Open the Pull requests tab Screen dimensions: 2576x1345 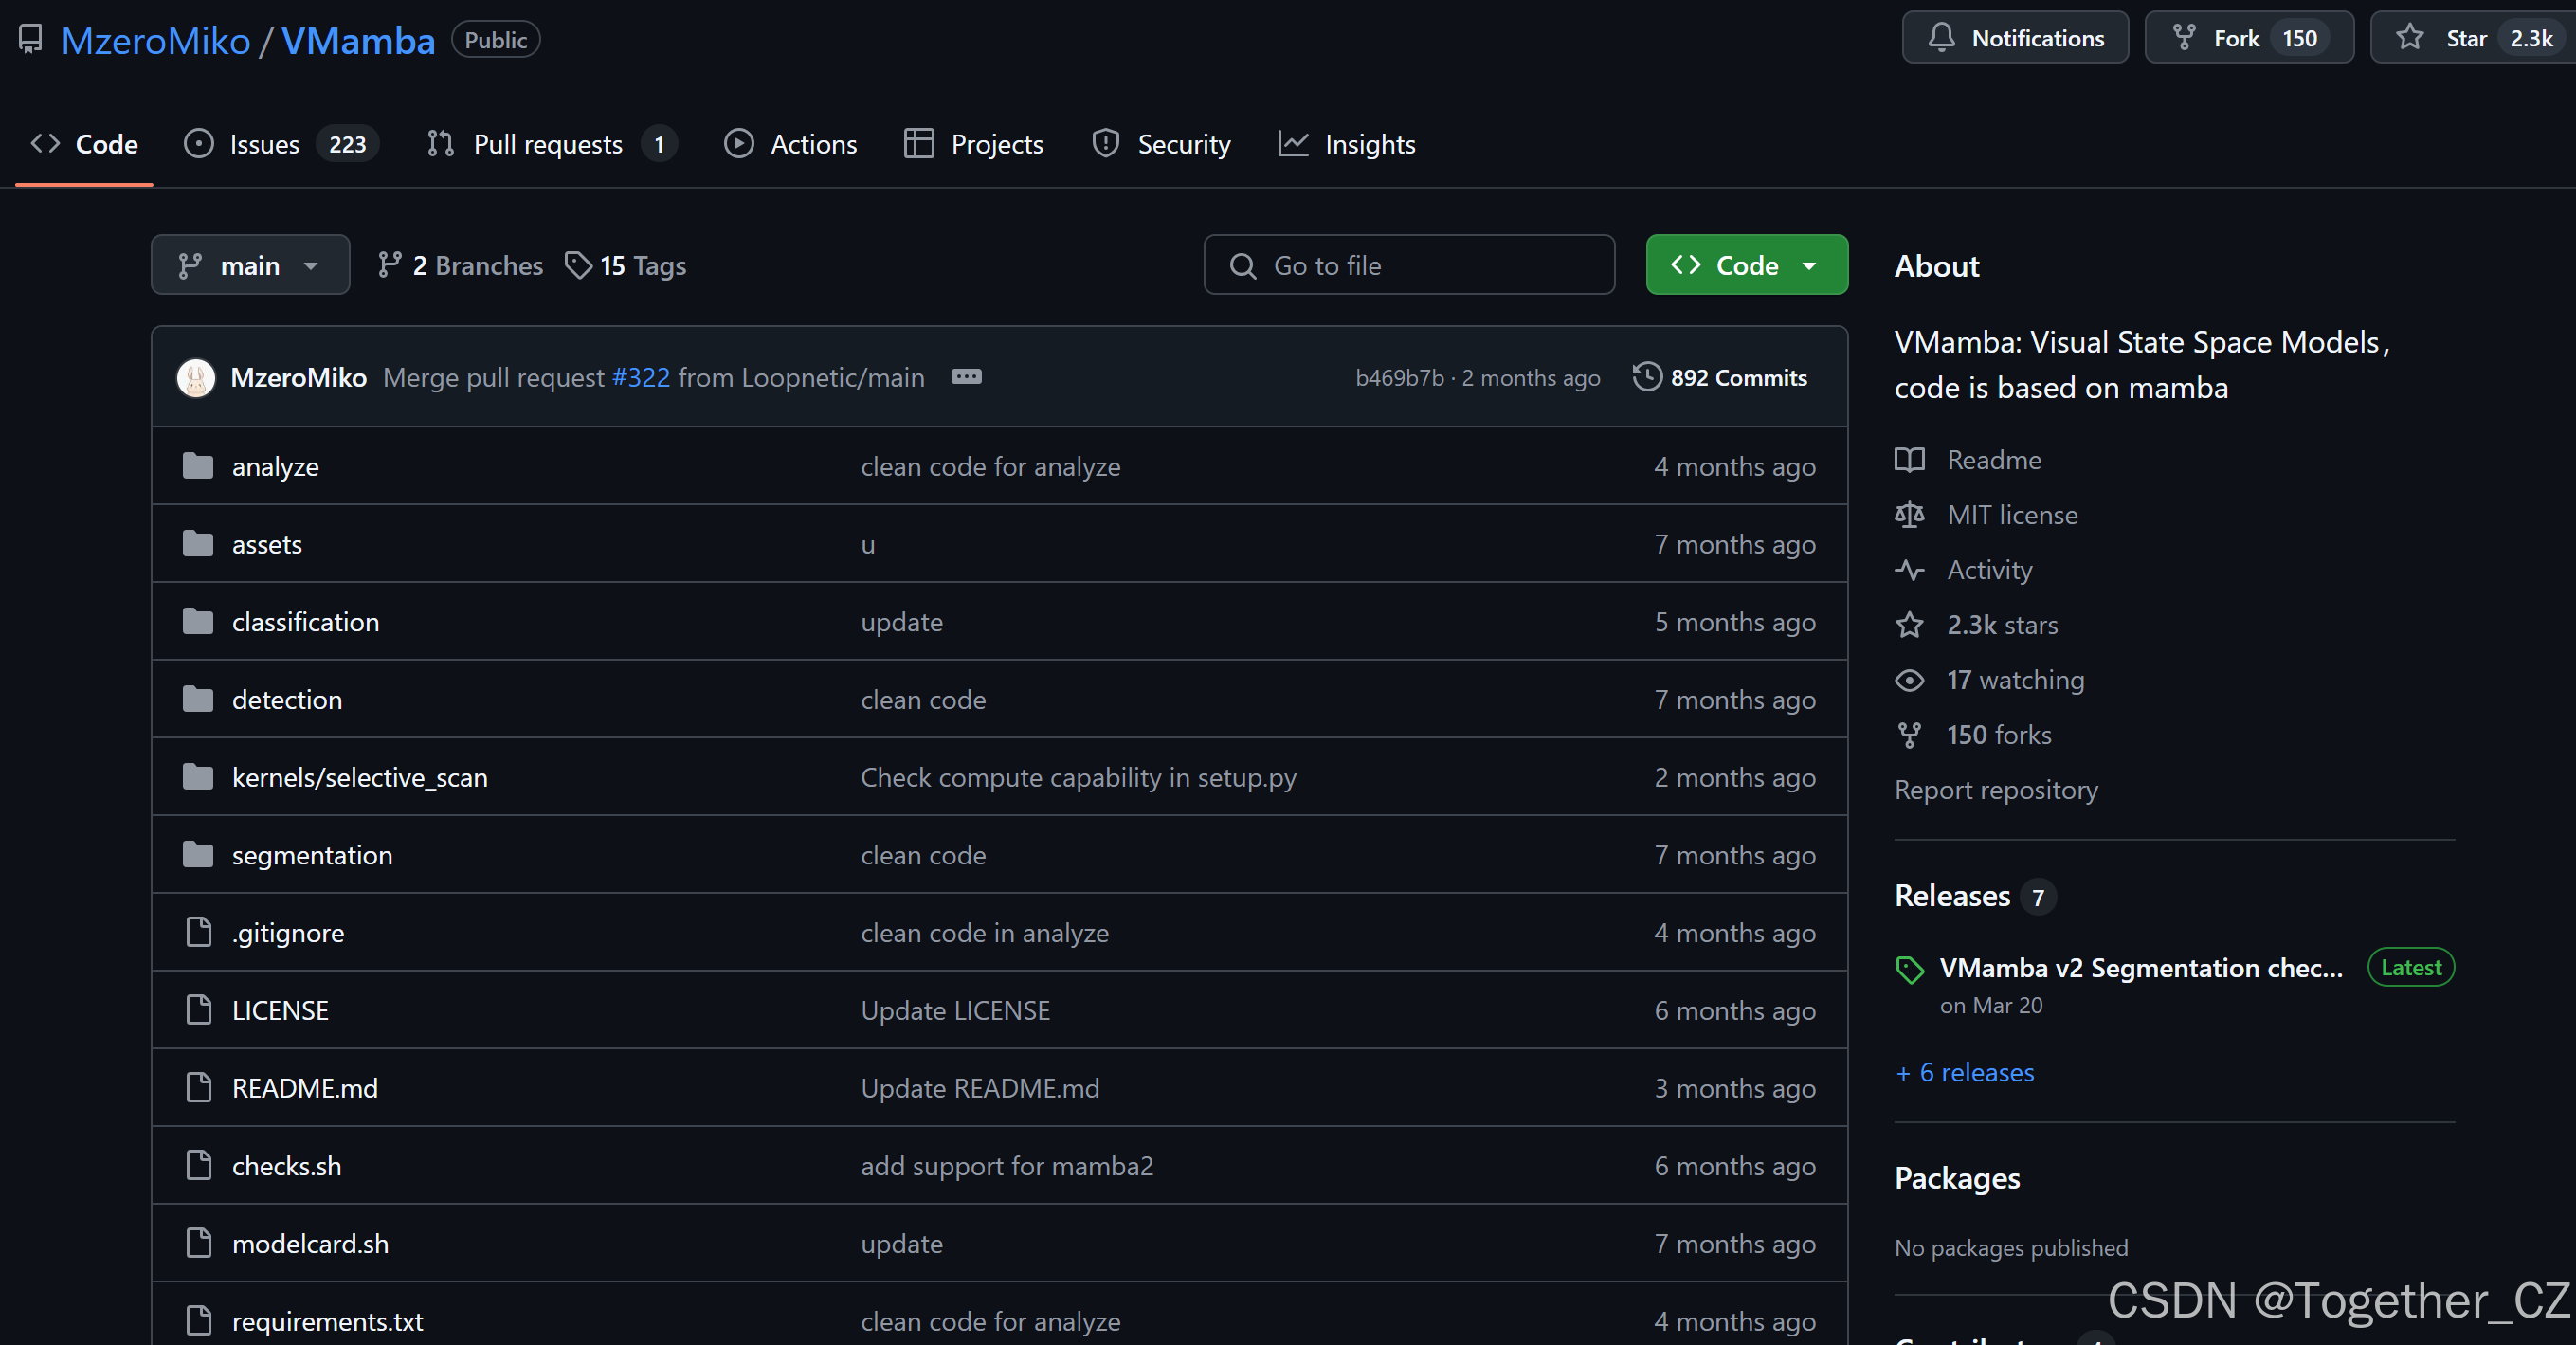(547, 145)
